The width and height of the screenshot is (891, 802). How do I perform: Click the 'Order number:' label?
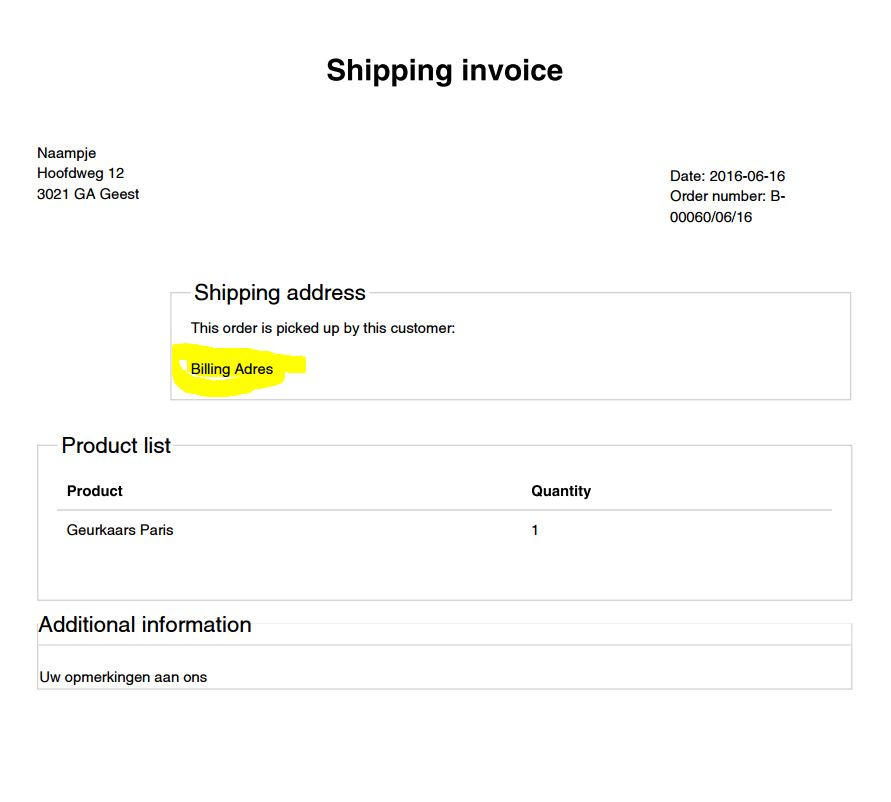coord(717,197)
